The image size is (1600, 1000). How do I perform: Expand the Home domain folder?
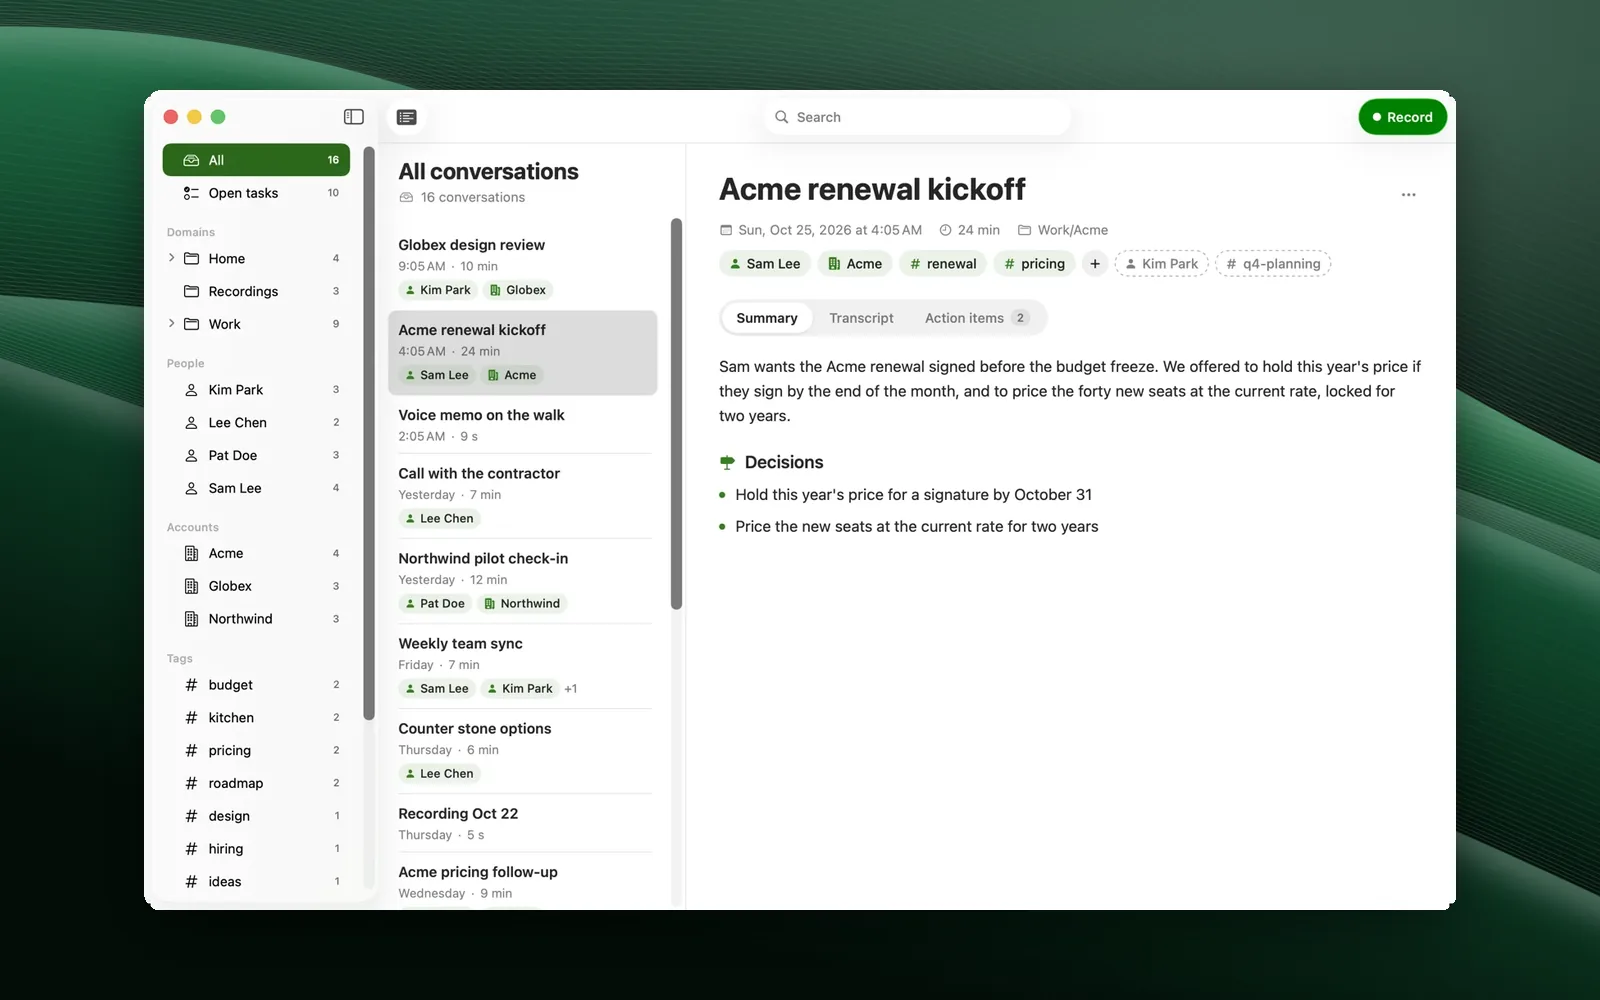(x=172, y=258)
